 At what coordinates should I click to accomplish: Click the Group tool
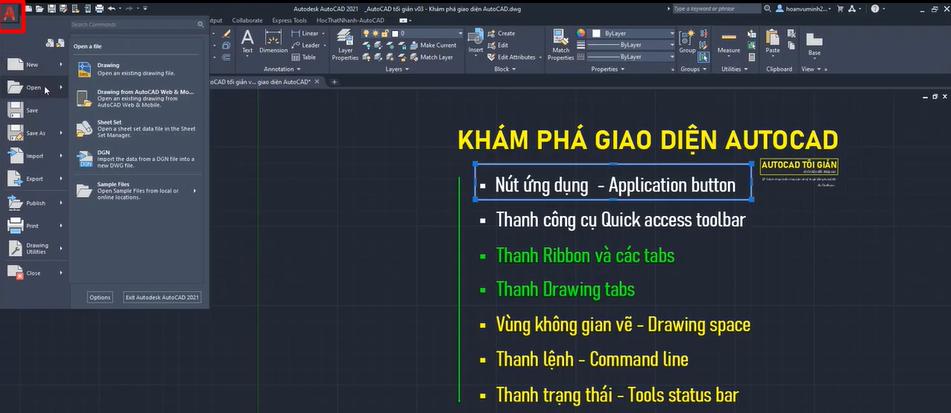coord(687,42)
